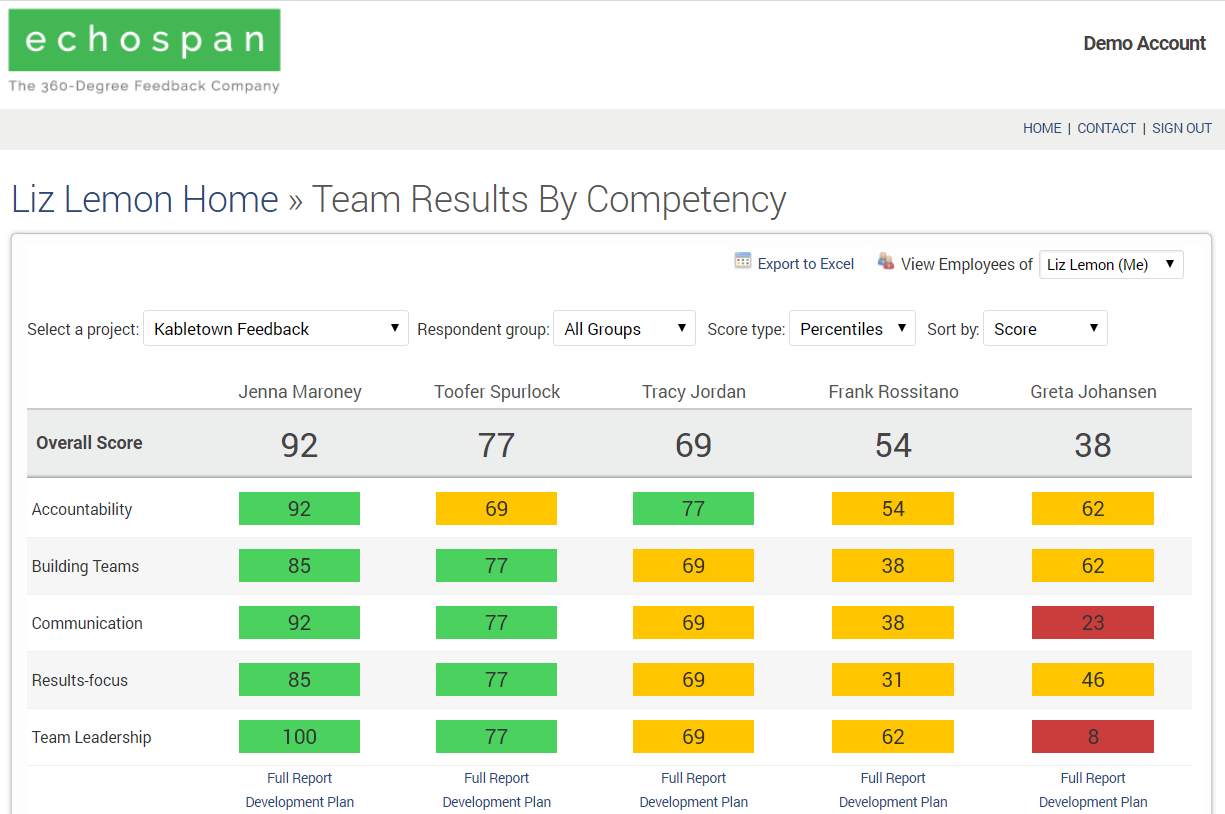
Task: Open Jenna Maroney's Full Report
Action: tap(299, 778)
